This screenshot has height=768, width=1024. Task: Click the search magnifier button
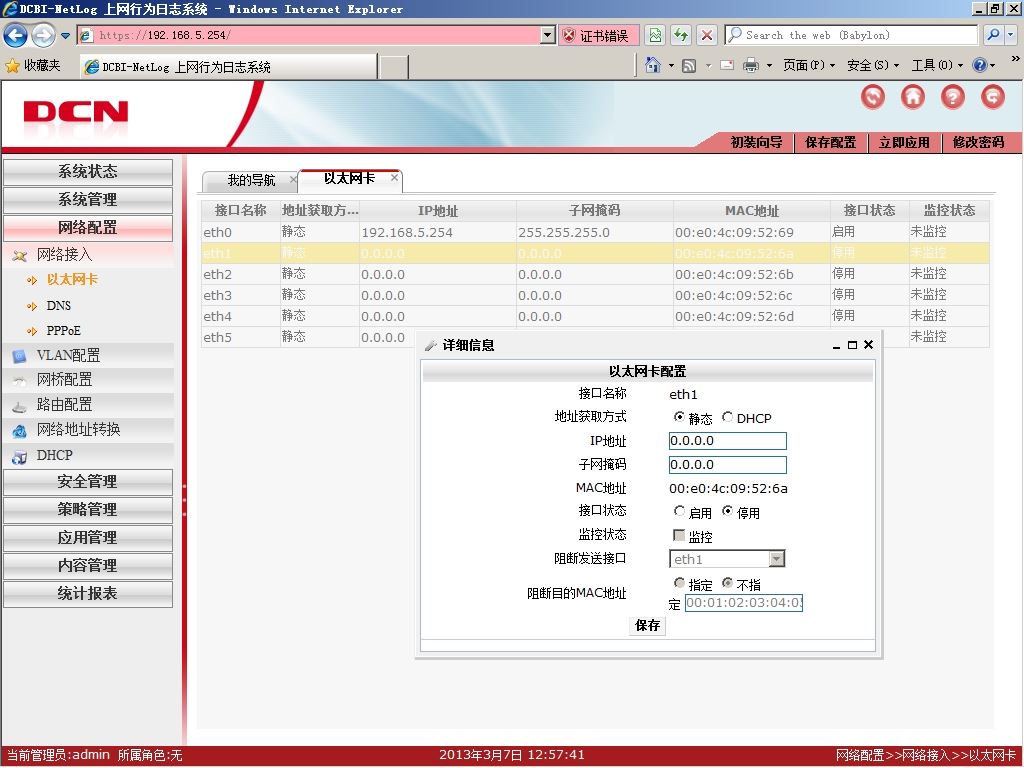tap(993, 35)
